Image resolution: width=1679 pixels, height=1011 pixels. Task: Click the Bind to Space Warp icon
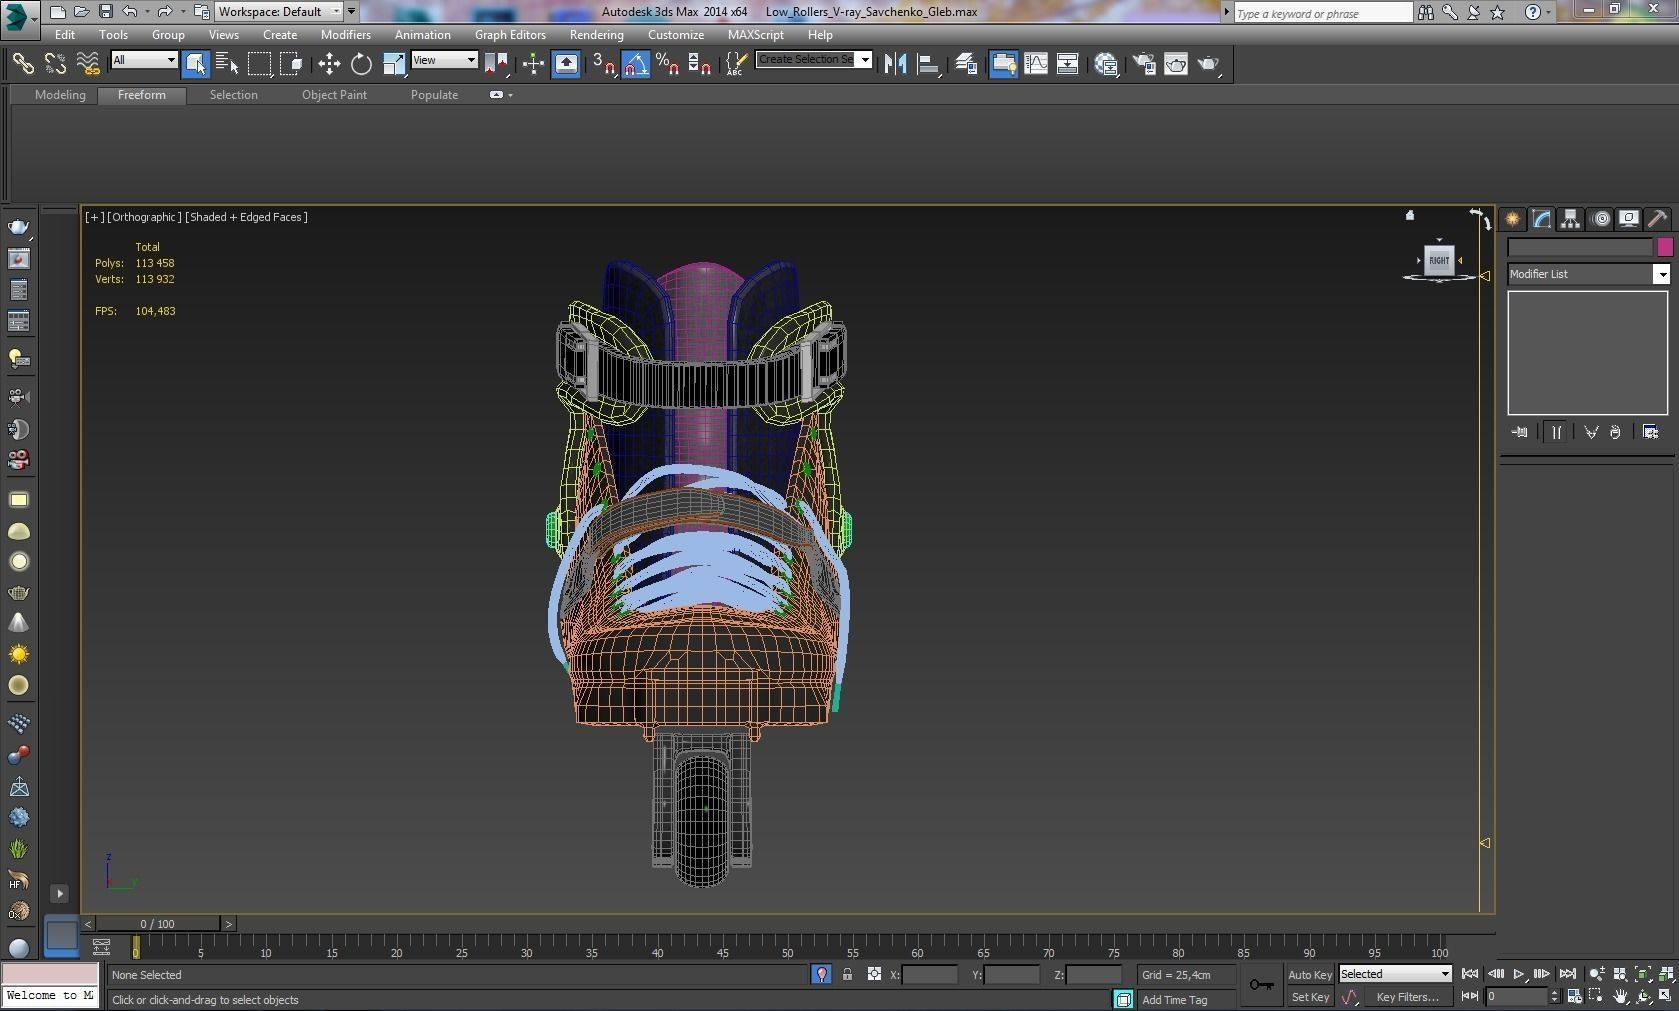pyautogui.click(x=88, y=64)
